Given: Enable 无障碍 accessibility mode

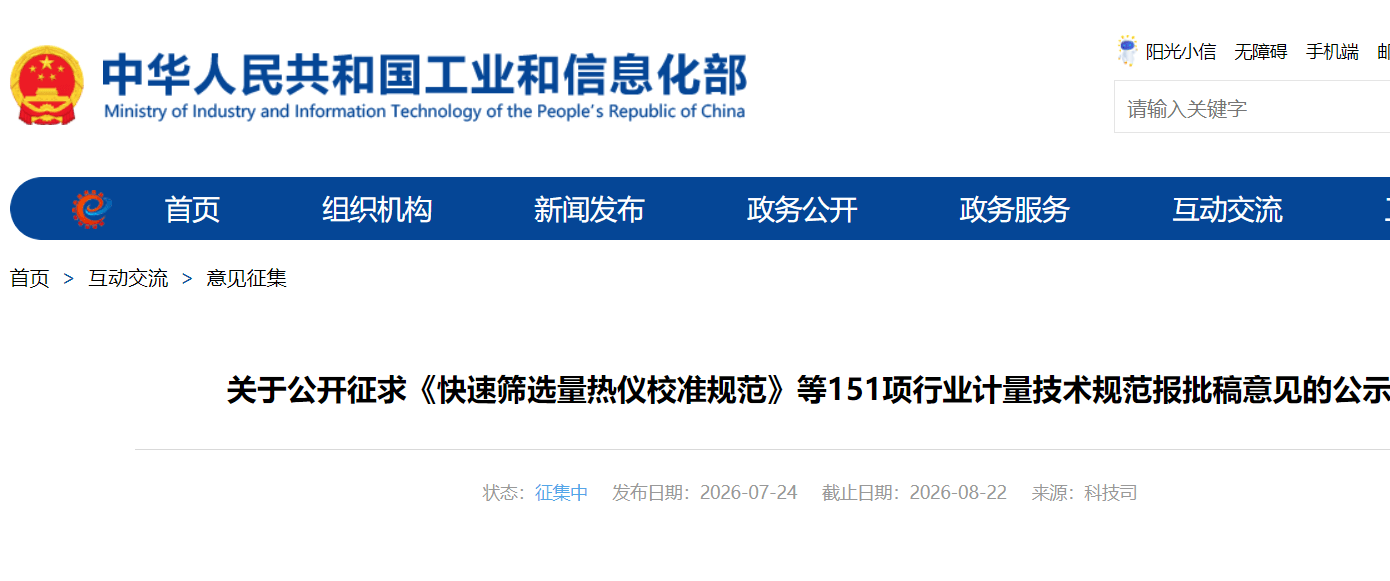Looking at the screenshot, I should pyautogui.click(x=1260, y=52).
